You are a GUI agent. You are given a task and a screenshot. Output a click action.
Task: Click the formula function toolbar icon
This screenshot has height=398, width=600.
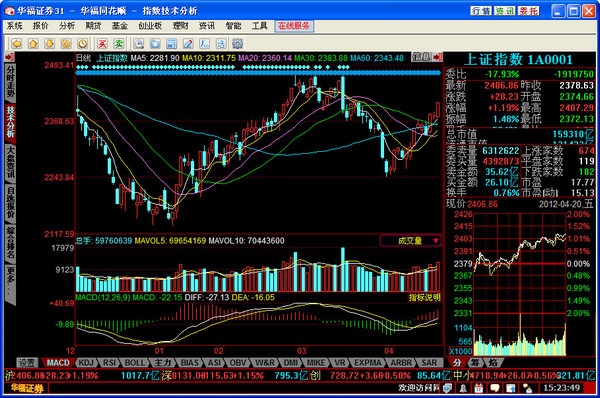coord(204,44)
